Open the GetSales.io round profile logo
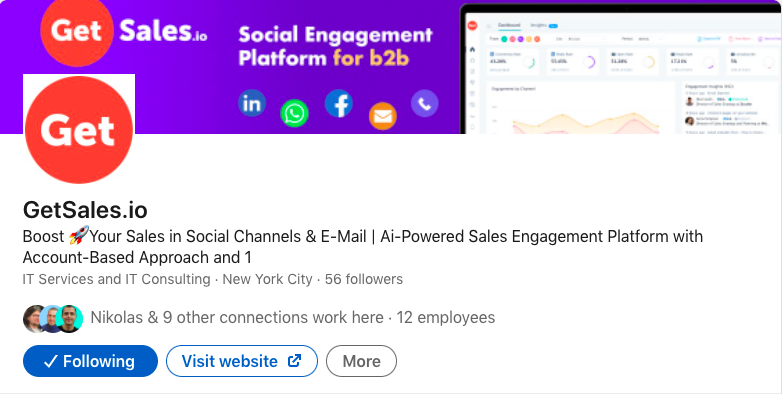This screenshot has width=782, height=394. click(79, 130)
